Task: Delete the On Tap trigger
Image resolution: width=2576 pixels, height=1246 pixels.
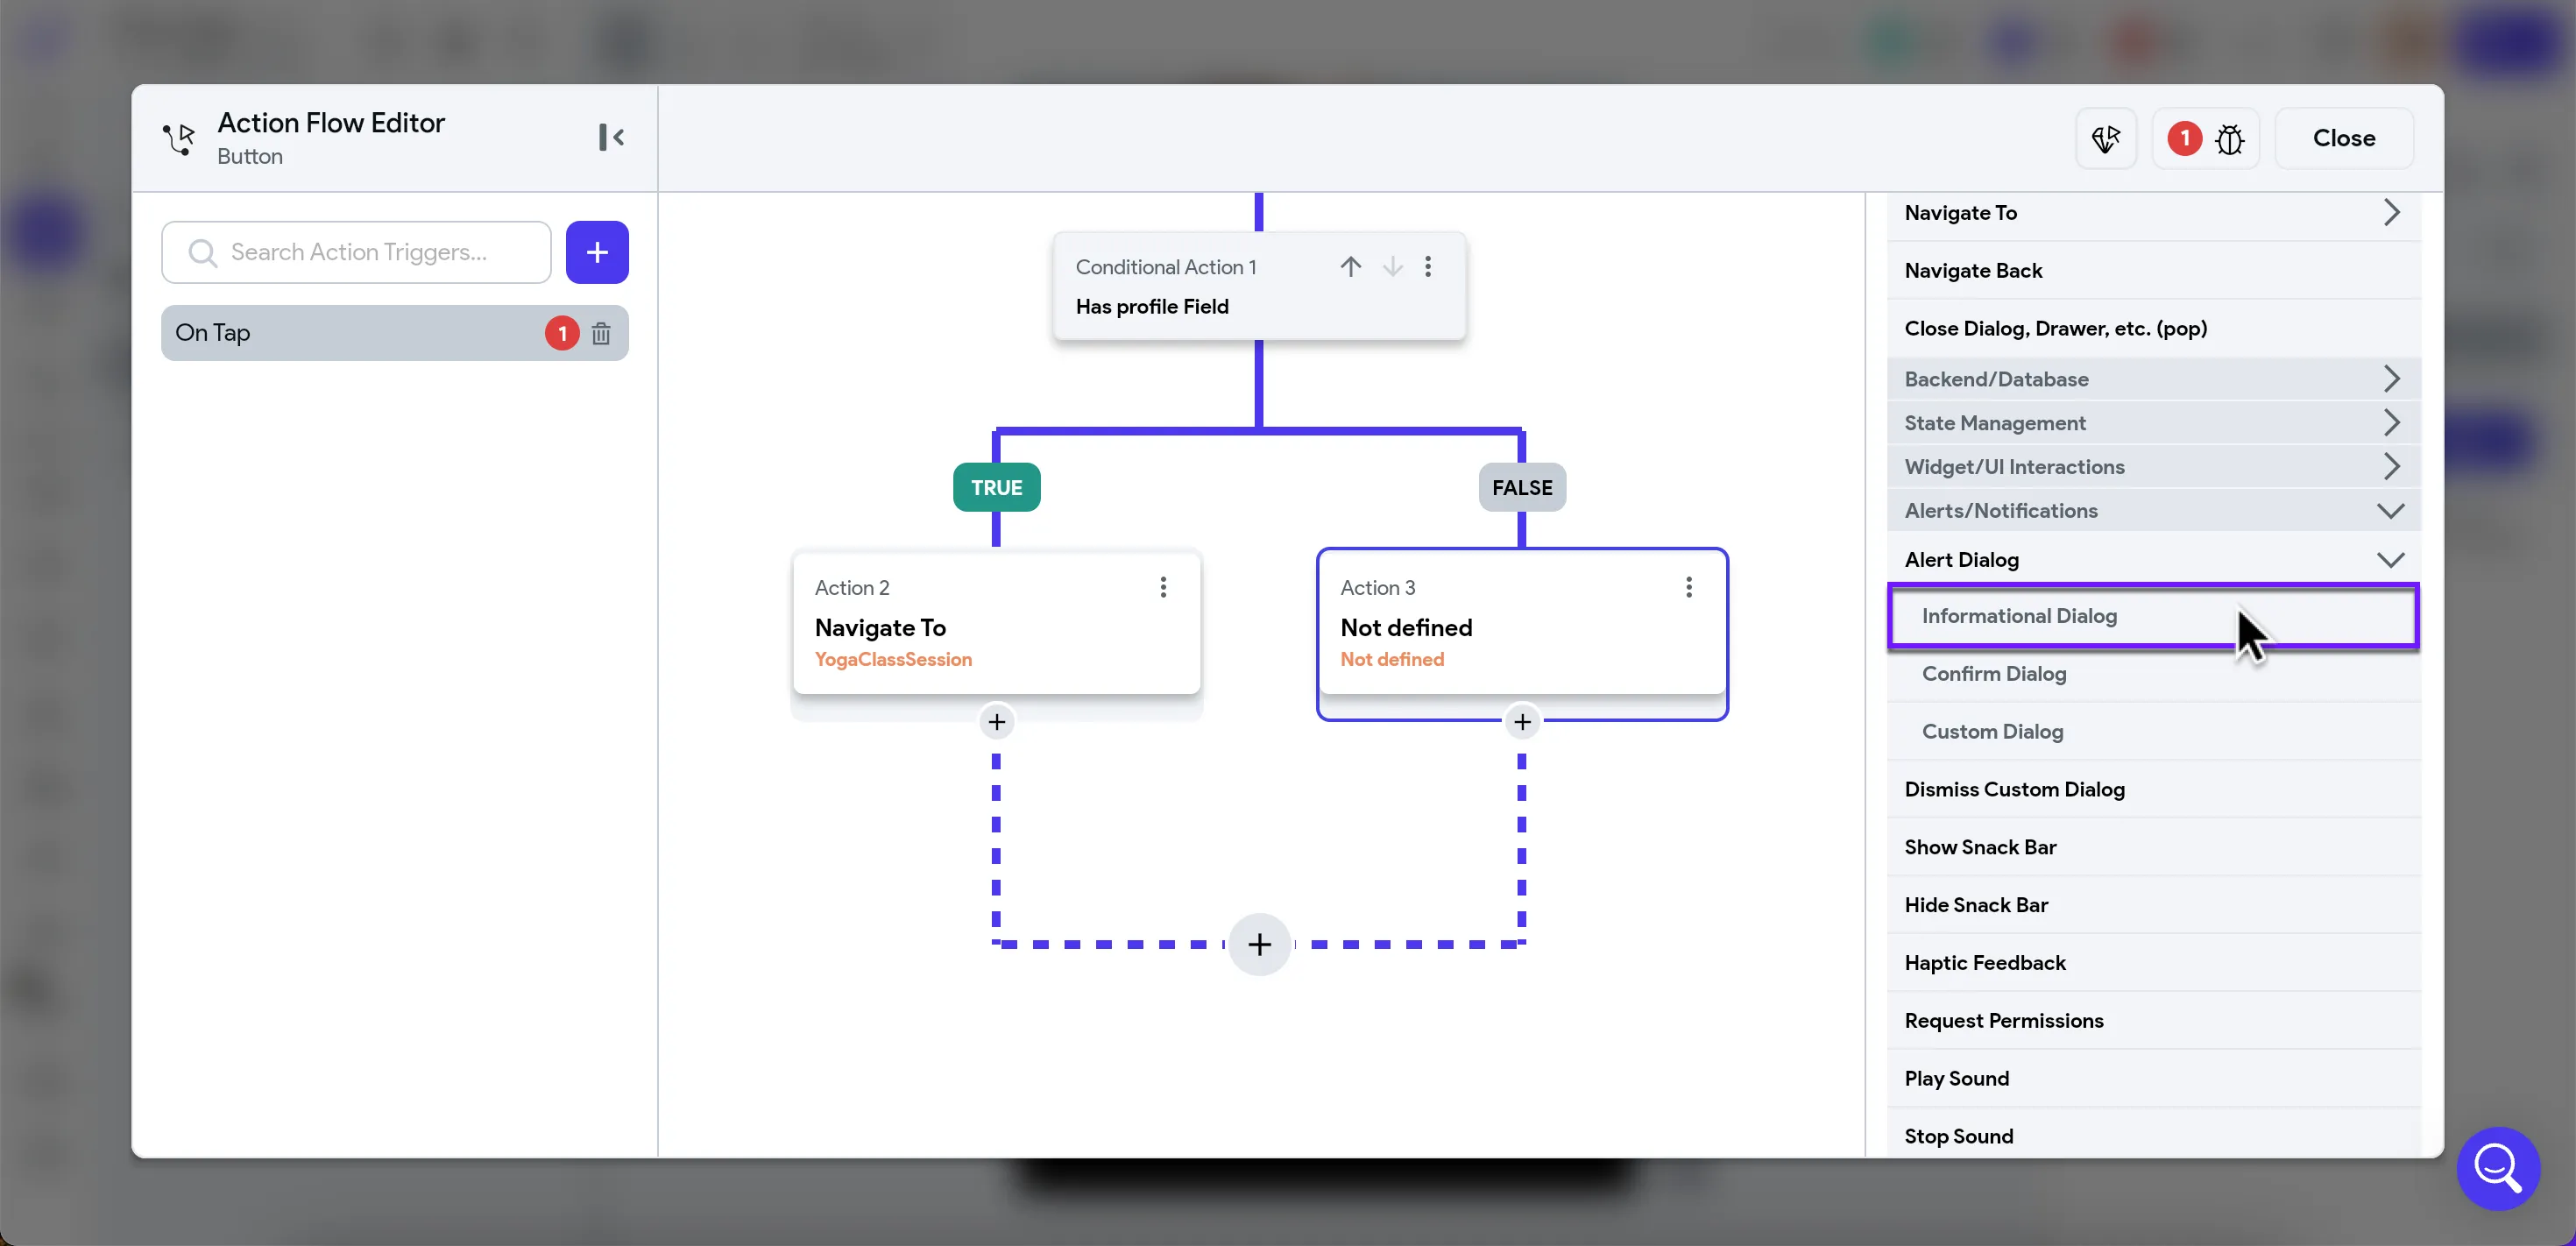Action: click(x=601, y=333)
